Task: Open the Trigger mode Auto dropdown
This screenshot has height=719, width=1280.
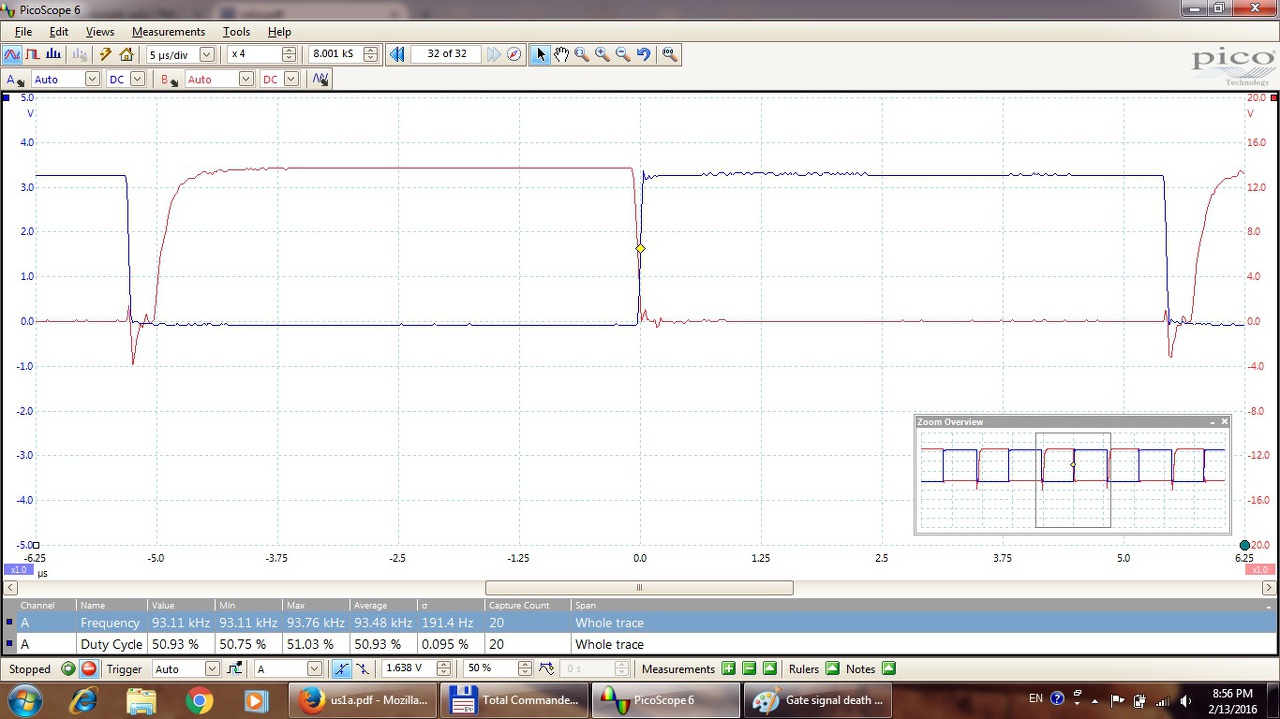Action: [x=212, y=669]
